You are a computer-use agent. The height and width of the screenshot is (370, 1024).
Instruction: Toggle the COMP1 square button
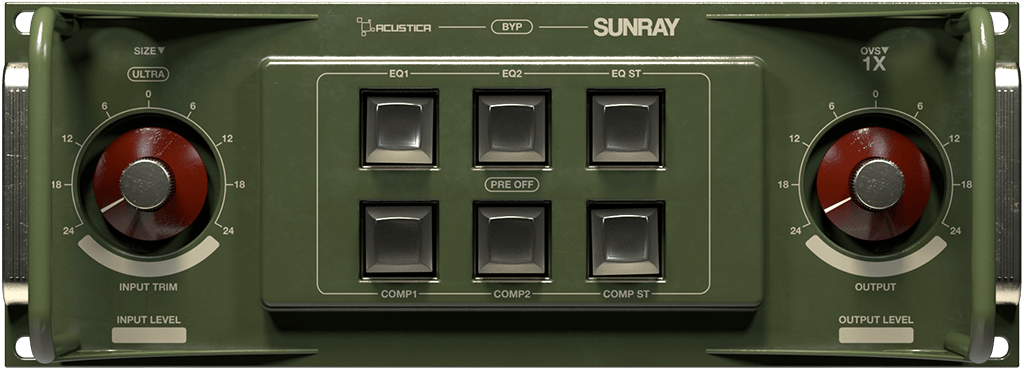[x=398, y=239]
